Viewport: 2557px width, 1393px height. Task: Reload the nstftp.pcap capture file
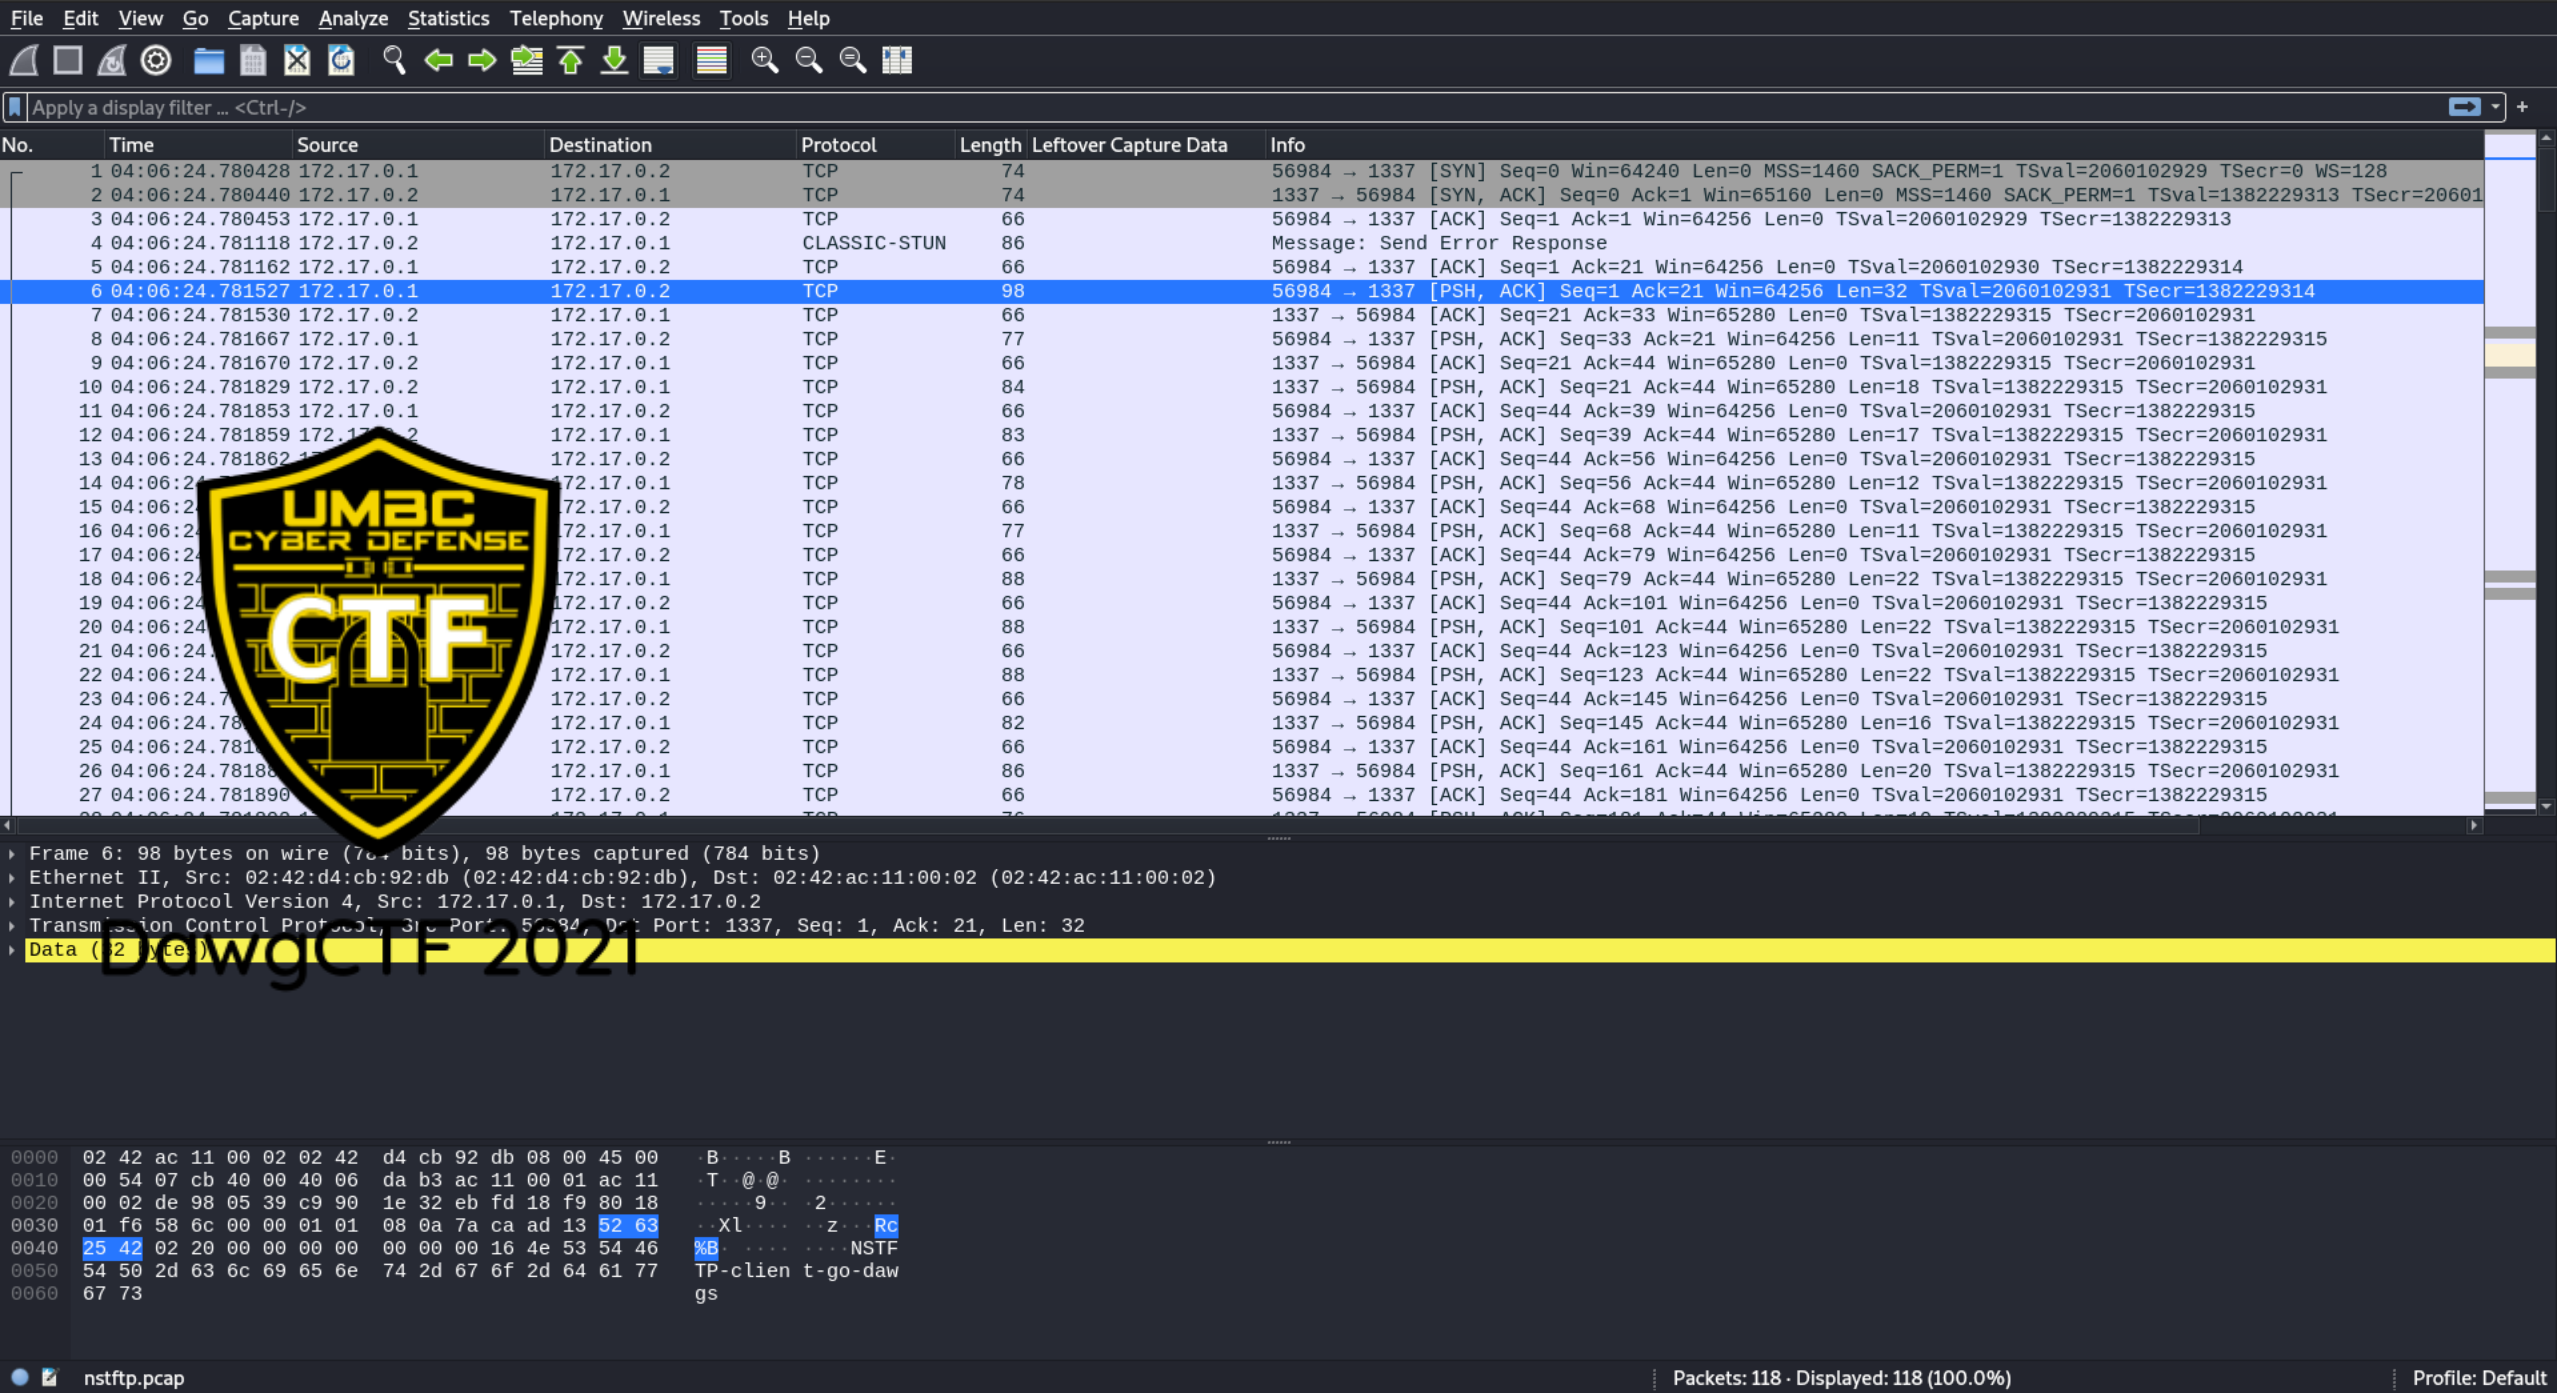coord(340,60)
